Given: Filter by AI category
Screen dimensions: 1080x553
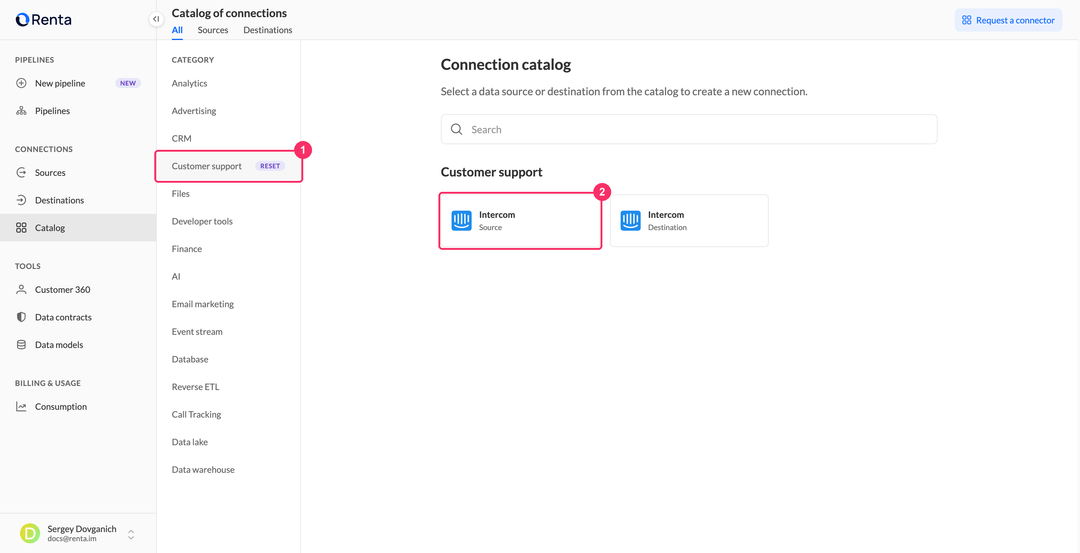Looking at the screenshot, I should click(x=176, y=276).
